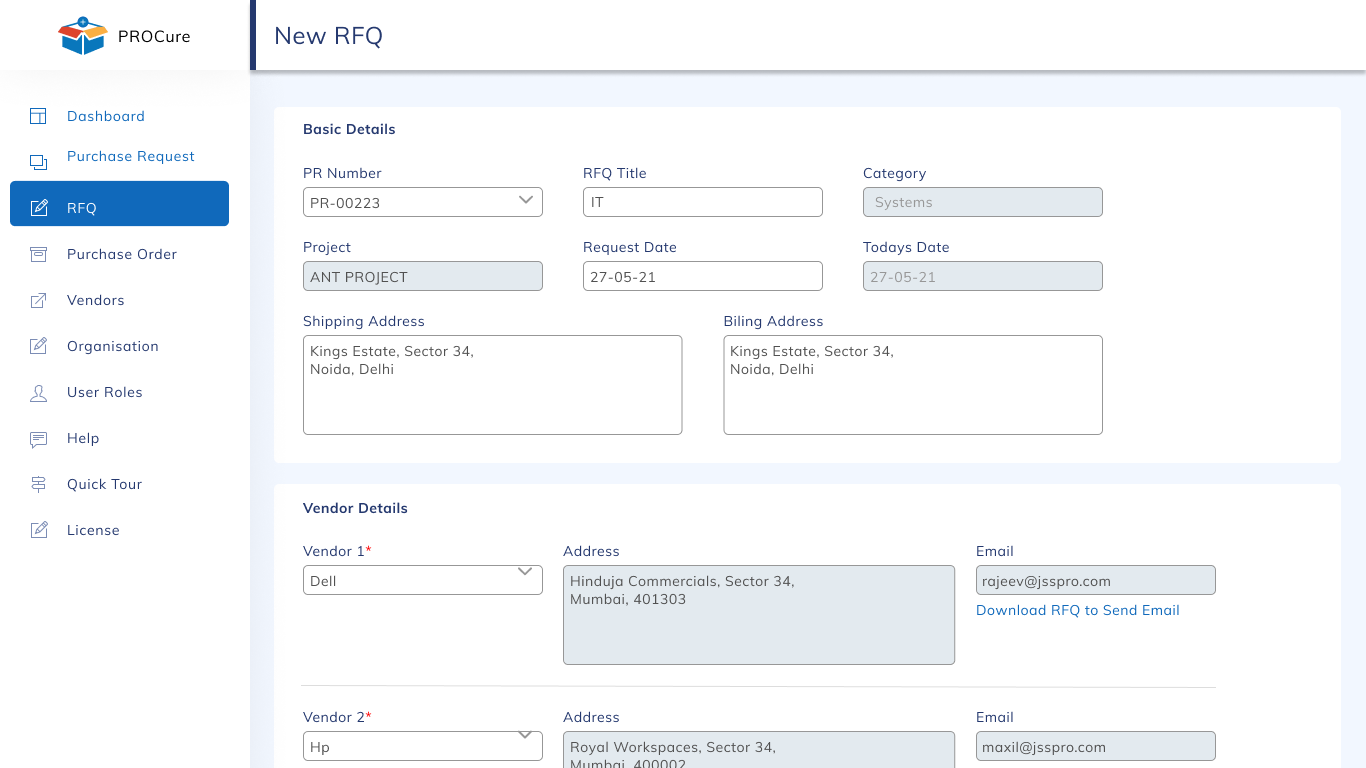Viewport: 1366px width, 768px height.
Task: Click the License sidebar icon
Action: point(38,530)
